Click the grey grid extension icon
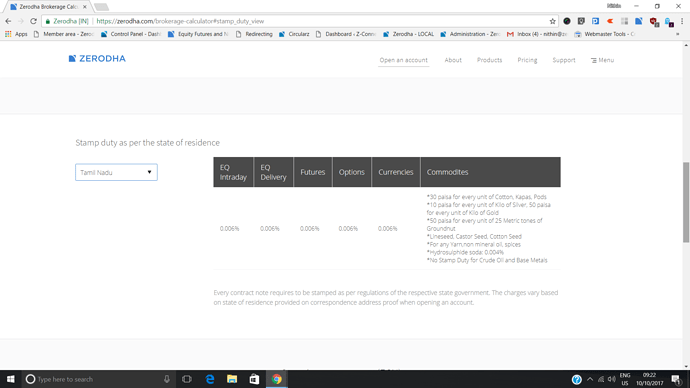 624,21
